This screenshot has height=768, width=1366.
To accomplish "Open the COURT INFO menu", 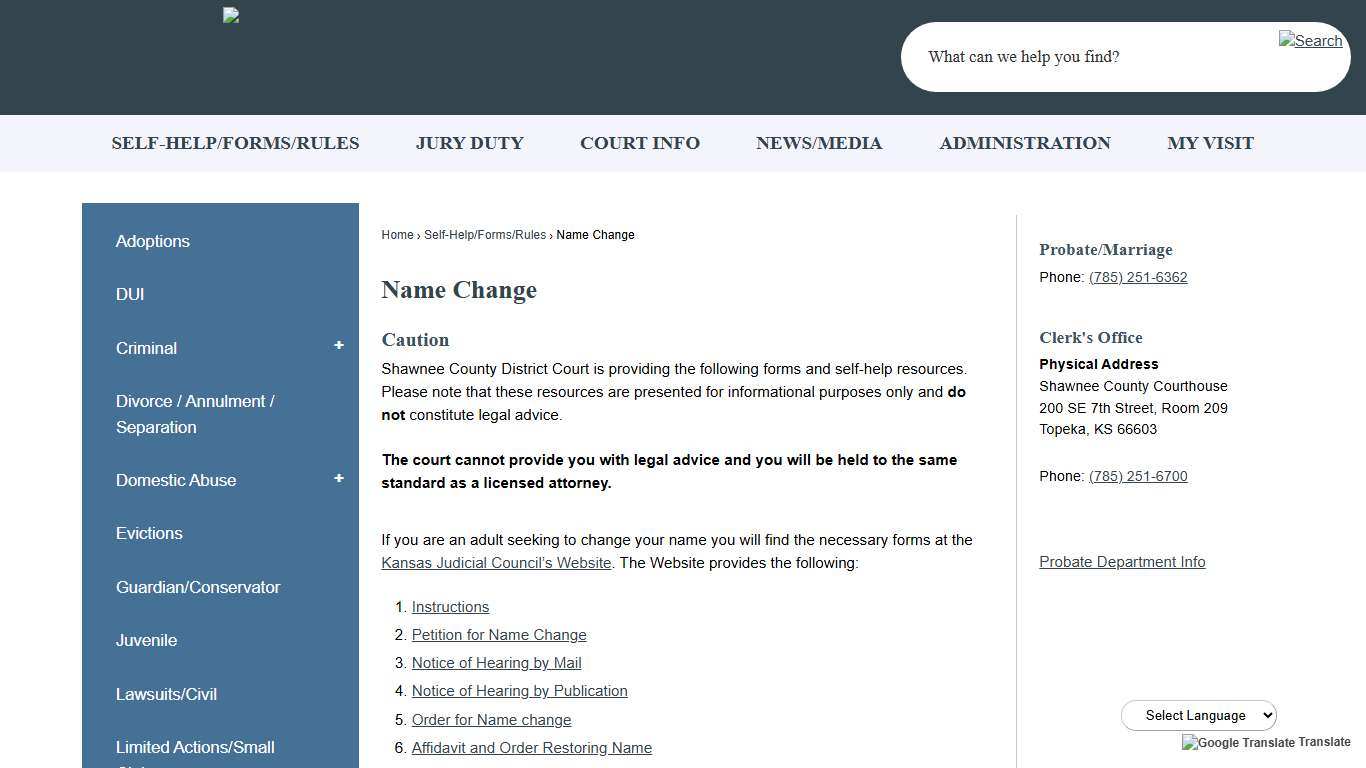I will [639, 143].
